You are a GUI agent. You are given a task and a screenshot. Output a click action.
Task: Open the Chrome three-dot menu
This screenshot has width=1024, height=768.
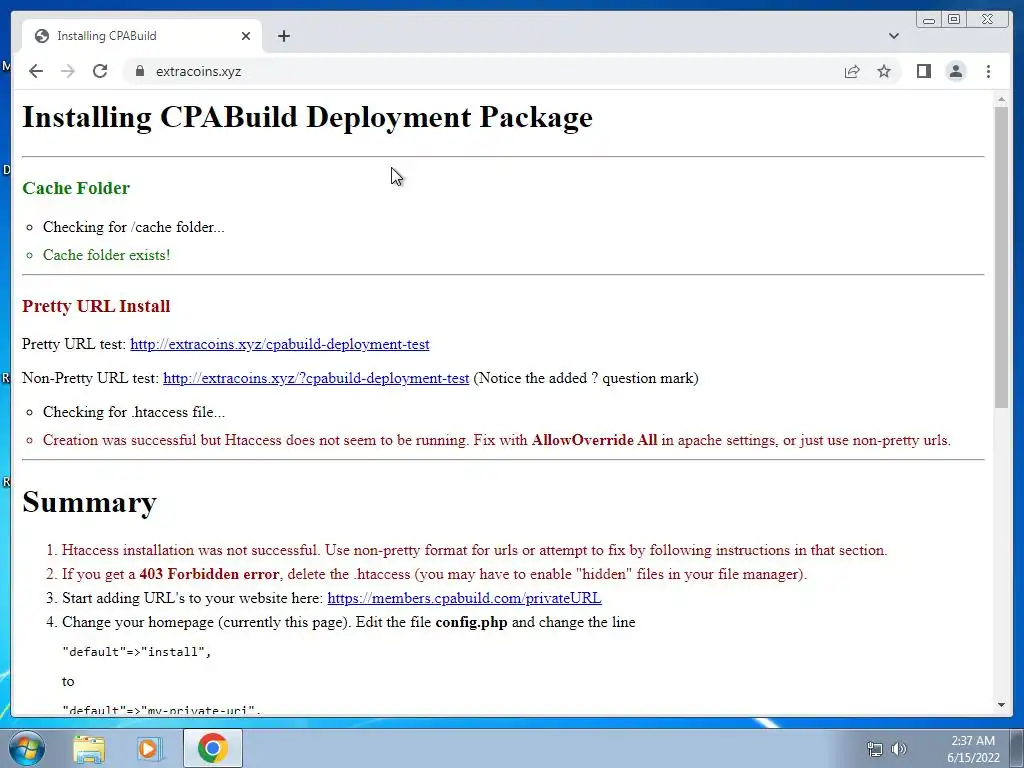pos(988,71)
